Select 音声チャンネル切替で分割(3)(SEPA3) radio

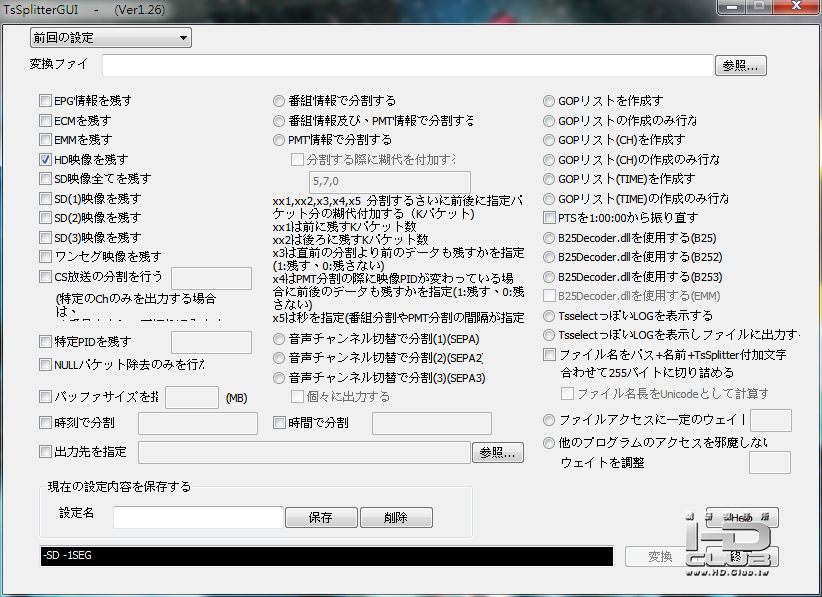pyautogui.click(x=279, y=378)
